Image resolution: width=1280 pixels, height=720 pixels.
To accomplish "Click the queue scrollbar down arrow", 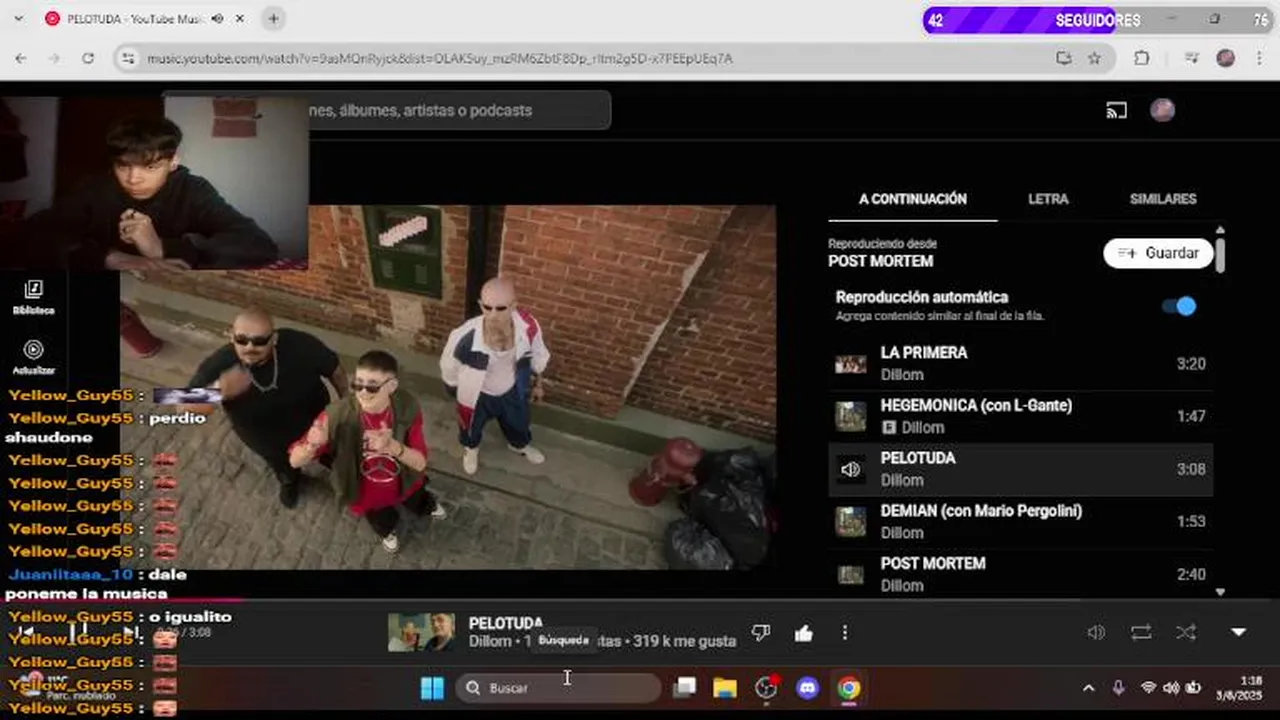I will tap(1220, 592).
